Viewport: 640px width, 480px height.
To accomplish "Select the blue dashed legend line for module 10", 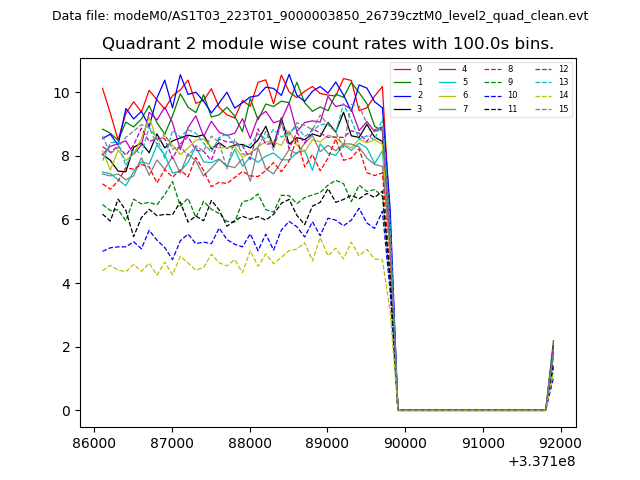I will tap(495, 95).
